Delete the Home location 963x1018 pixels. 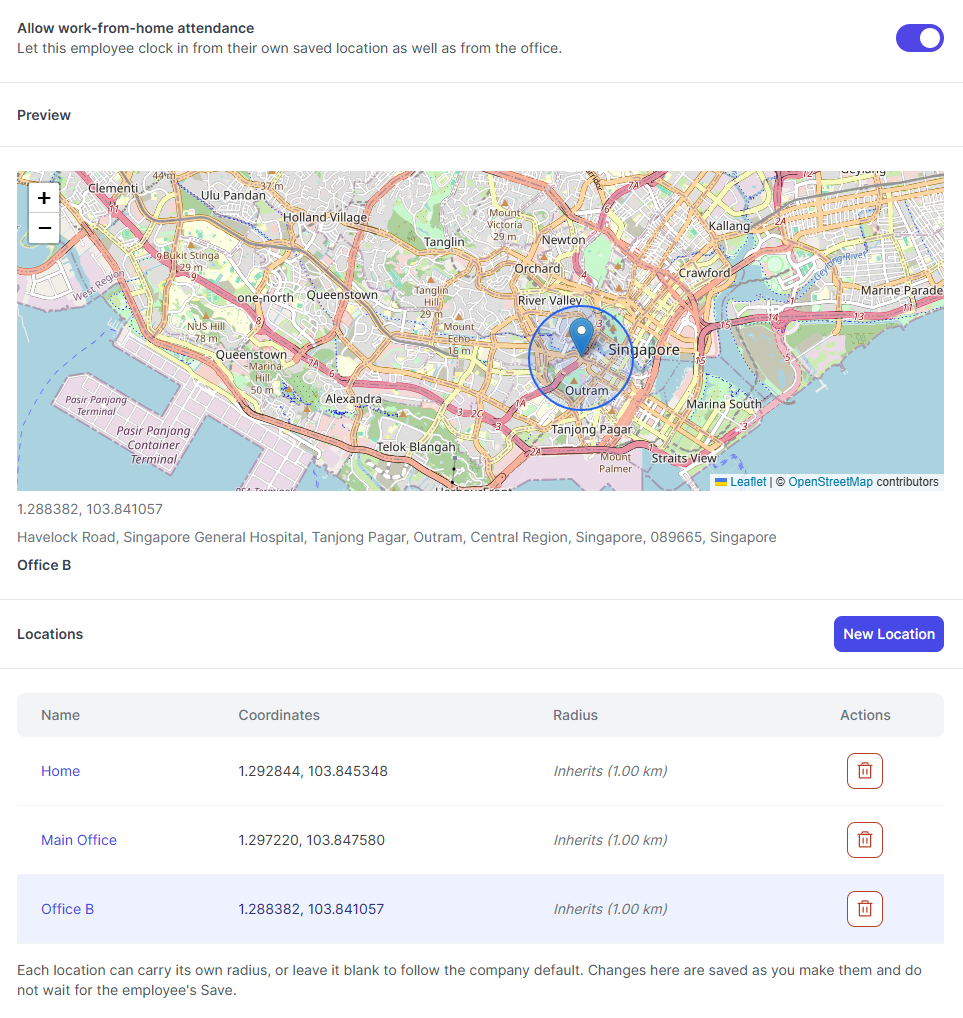pos(864,771)
